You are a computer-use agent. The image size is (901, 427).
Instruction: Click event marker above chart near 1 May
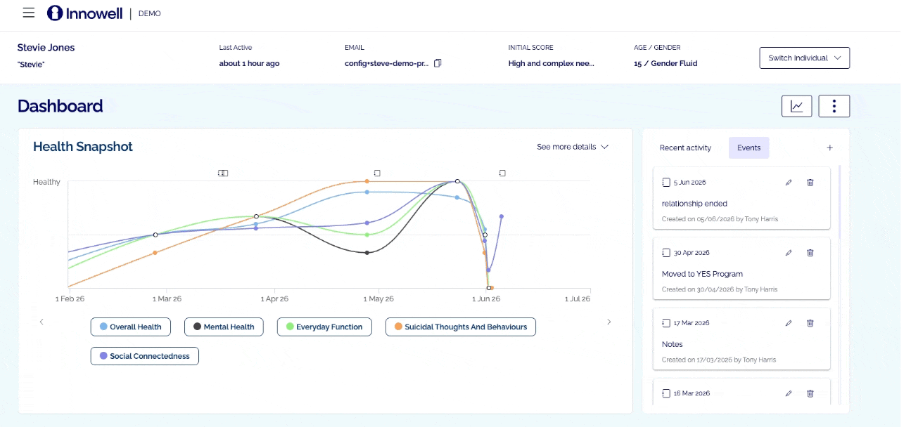[377, 173]
